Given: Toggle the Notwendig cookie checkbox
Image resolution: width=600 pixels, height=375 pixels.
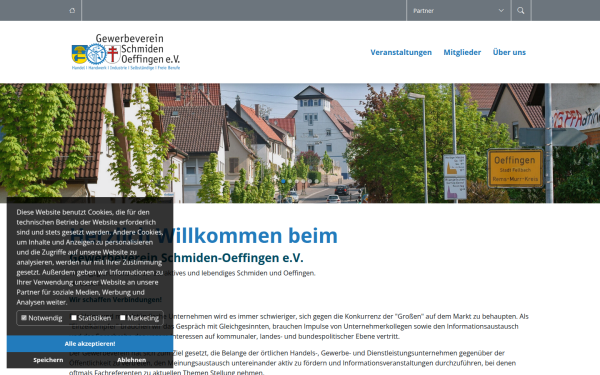Looking at the screenshot, I should pyautogui.click(x=24, y=318).
